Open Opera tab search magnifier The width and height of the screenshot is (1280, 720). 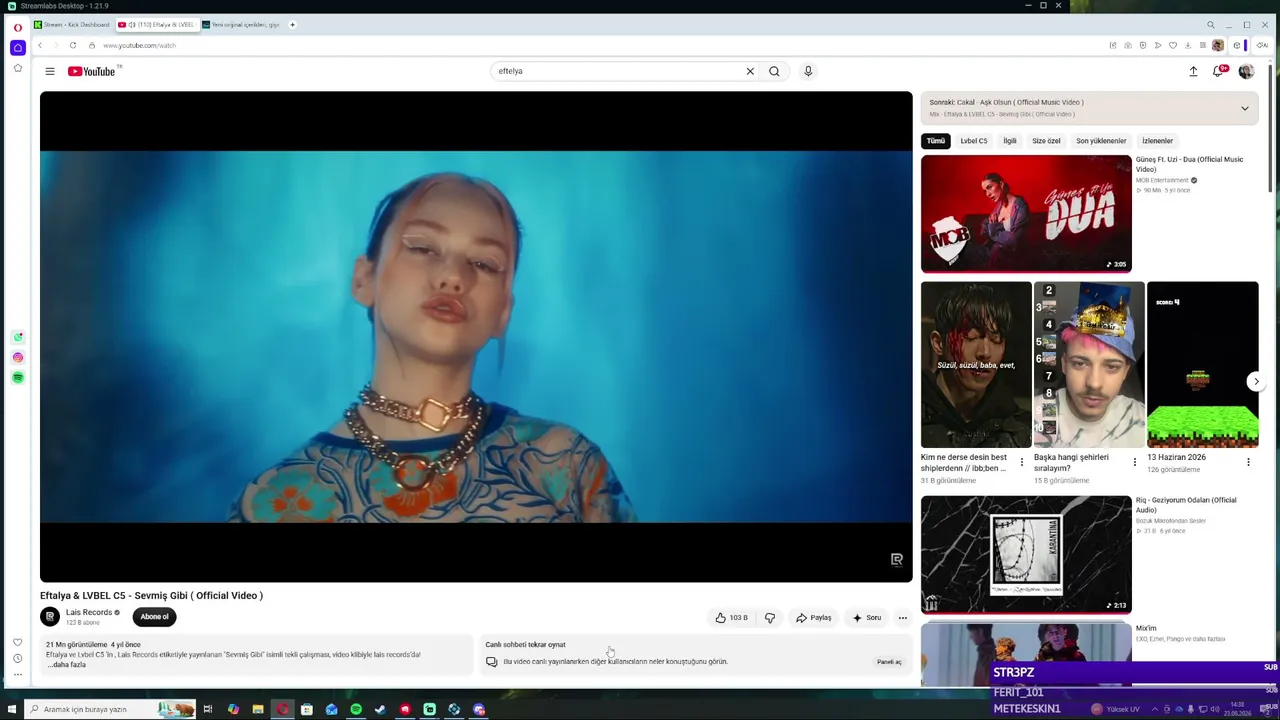[x=1211, y=25]
